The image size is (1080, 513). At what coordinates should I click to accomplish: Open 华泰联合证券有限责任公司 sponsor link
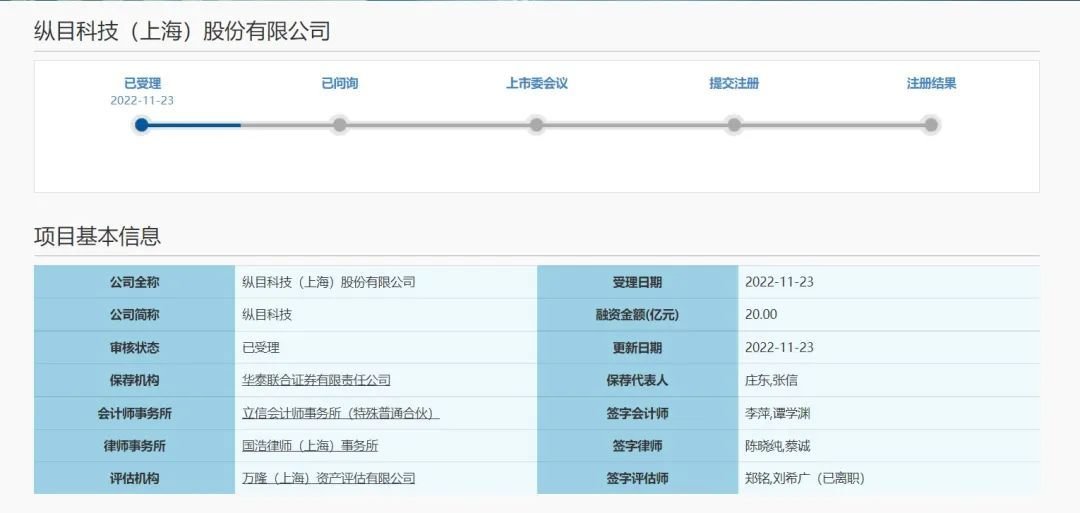(x=316, y=380)
